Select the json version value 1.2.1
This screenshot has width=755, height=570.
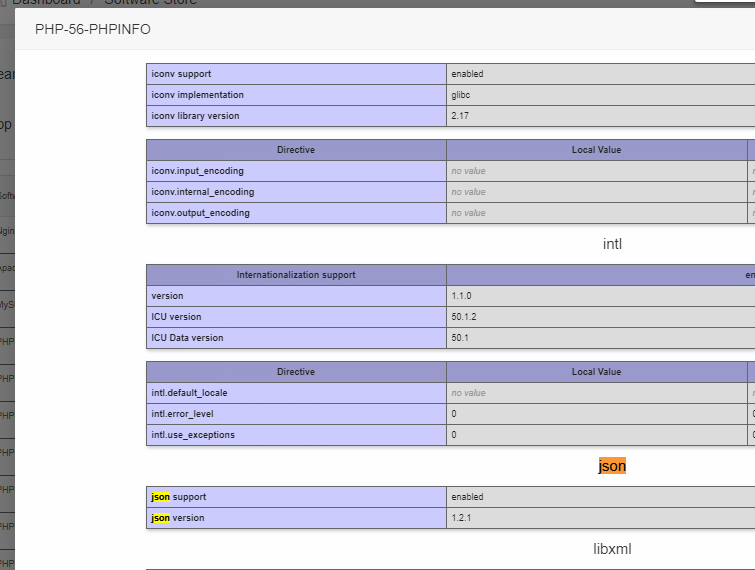point(463,518)
